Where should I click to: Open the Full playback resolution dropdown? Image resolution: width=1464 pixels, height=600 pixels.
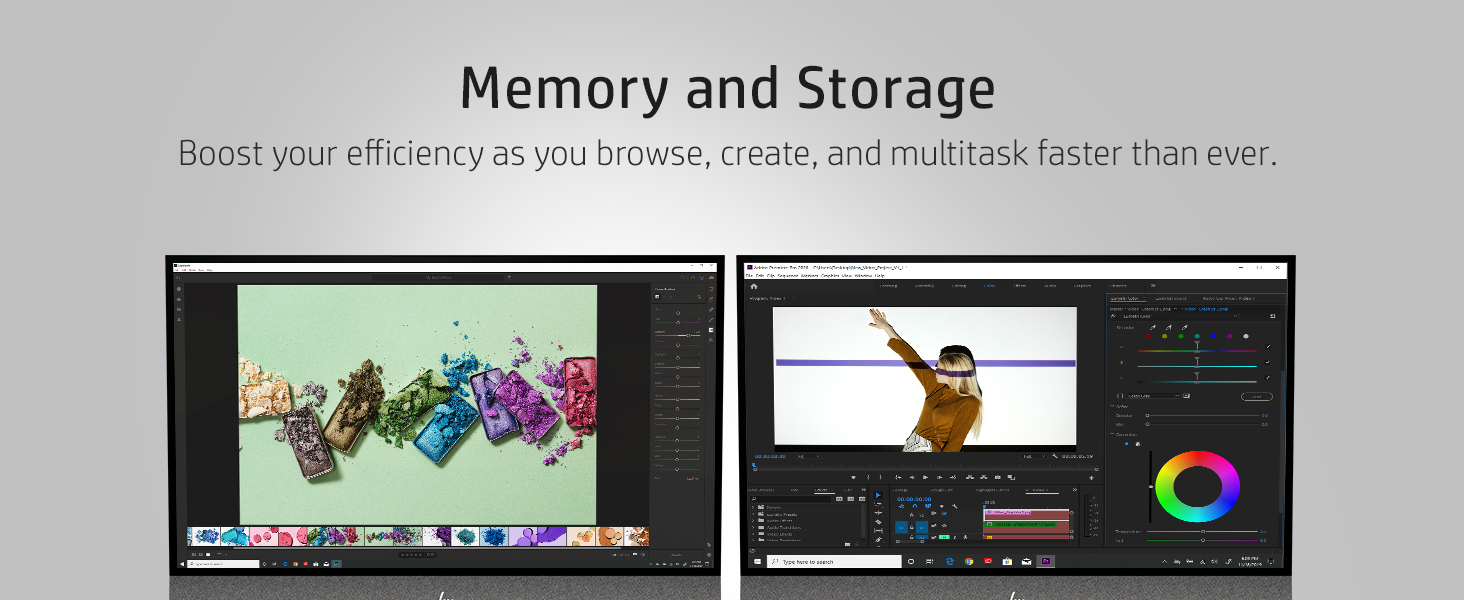coord(1034,456)
